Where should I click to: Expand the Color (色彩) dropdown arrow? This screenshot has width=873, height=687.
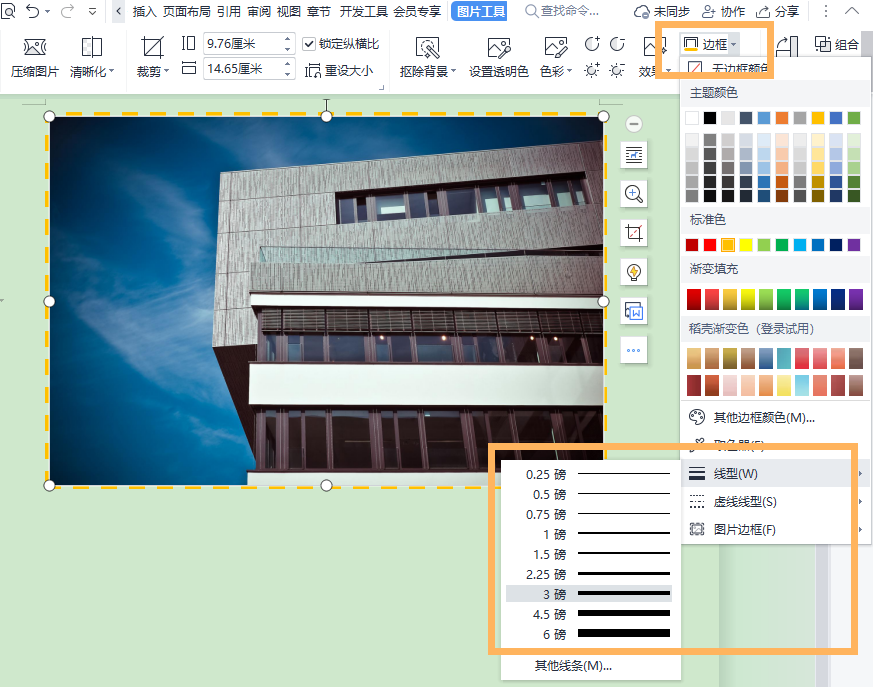tap(569, 71)
